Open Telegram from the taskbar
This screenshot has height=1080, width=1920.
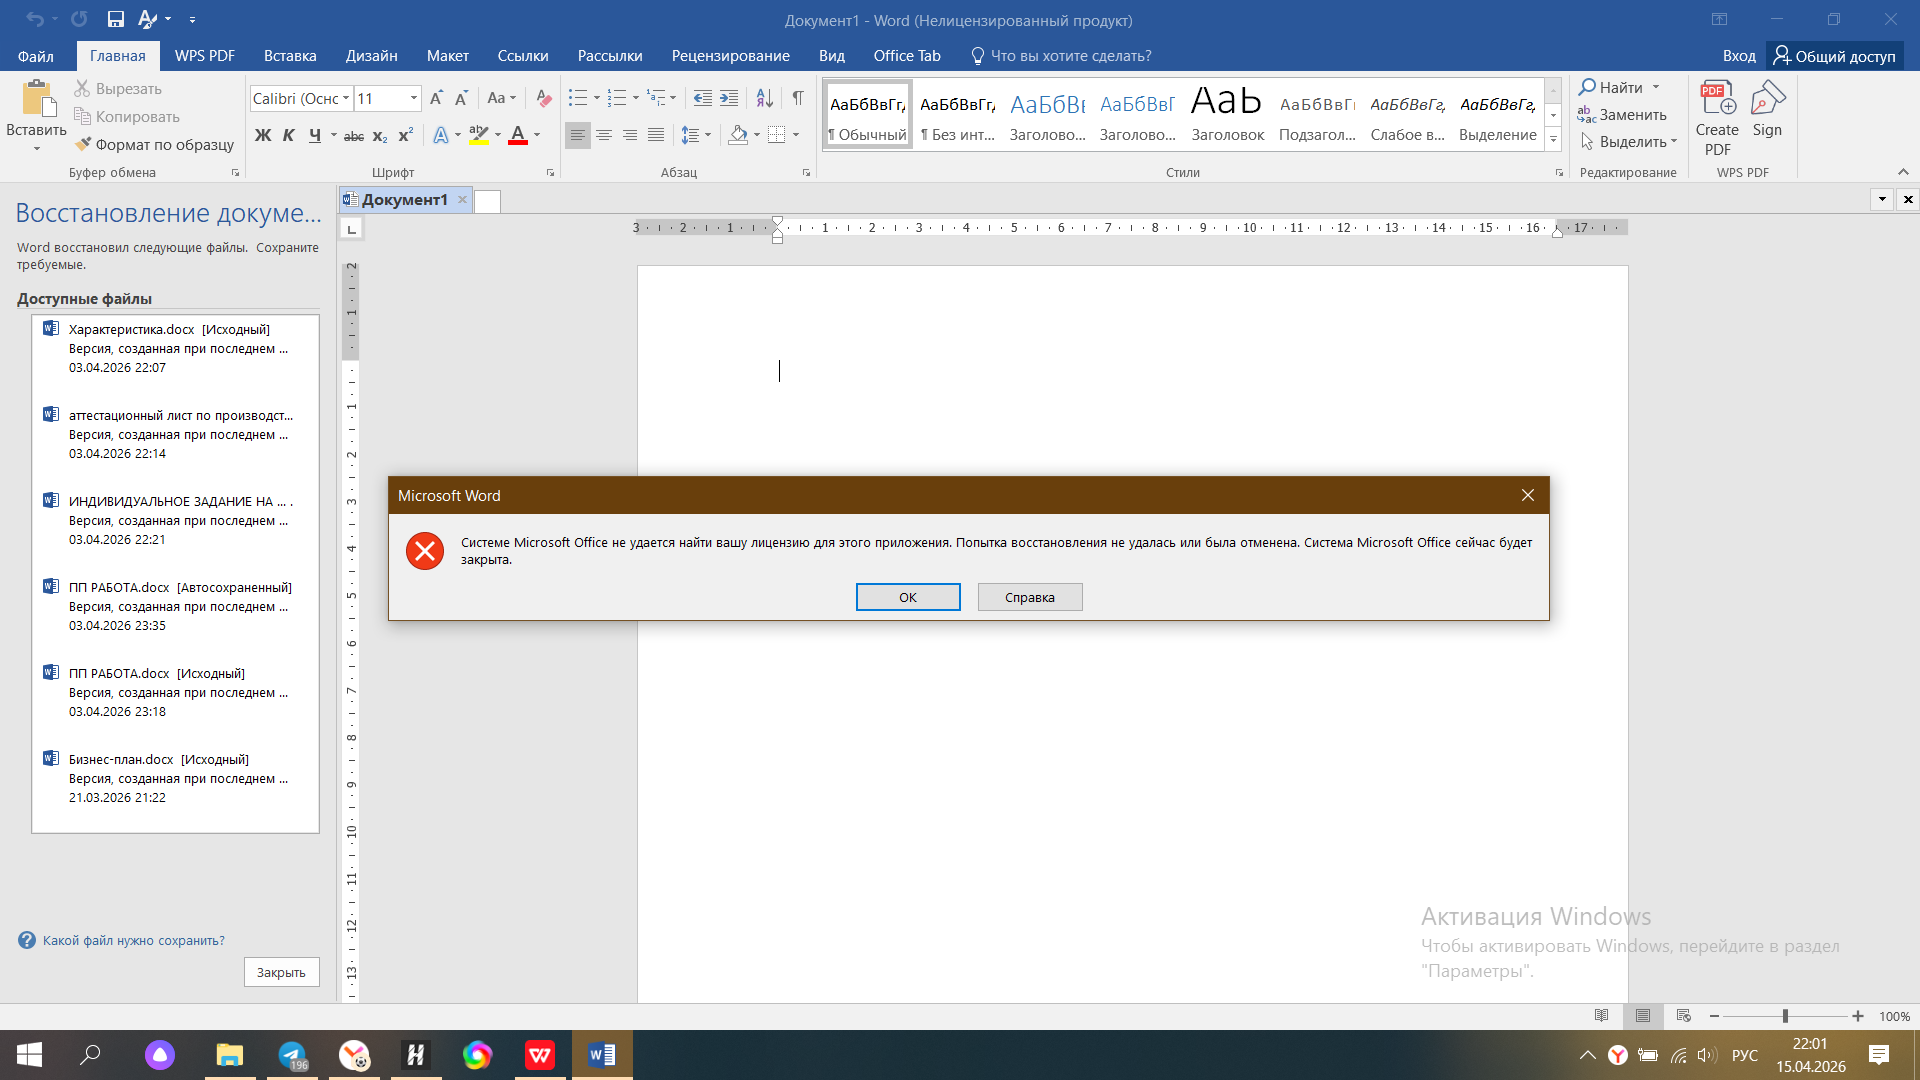pos(292,1055)
